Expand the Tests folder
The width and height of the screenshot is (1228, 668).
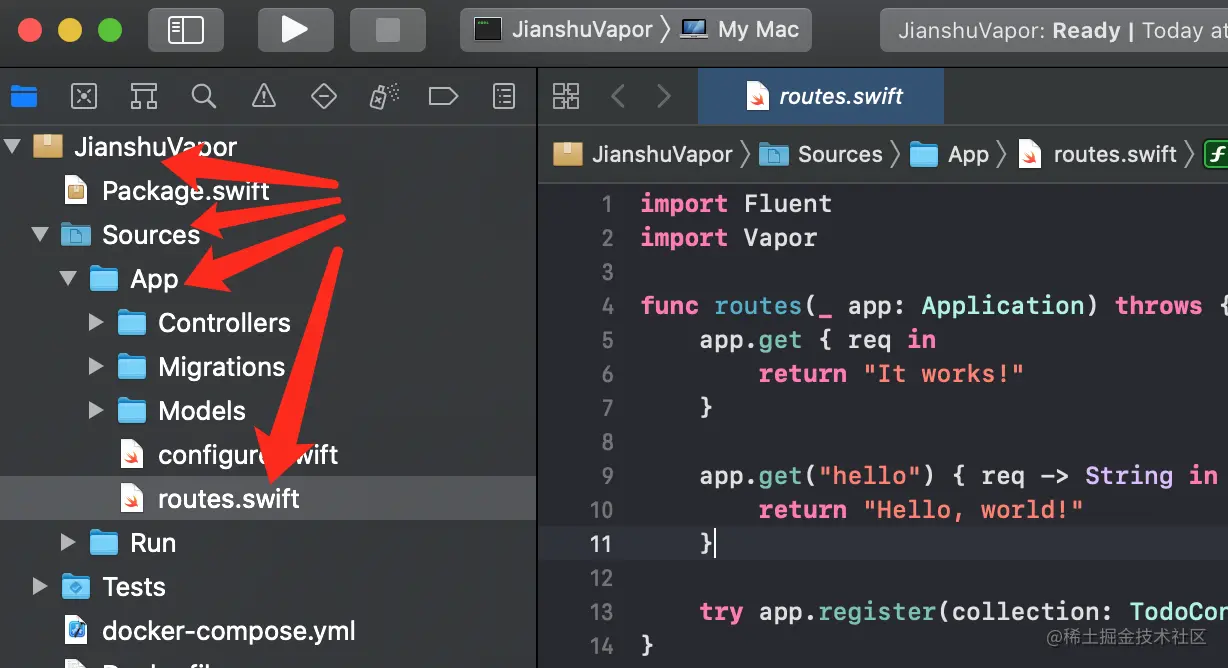[x=40, y=587]
